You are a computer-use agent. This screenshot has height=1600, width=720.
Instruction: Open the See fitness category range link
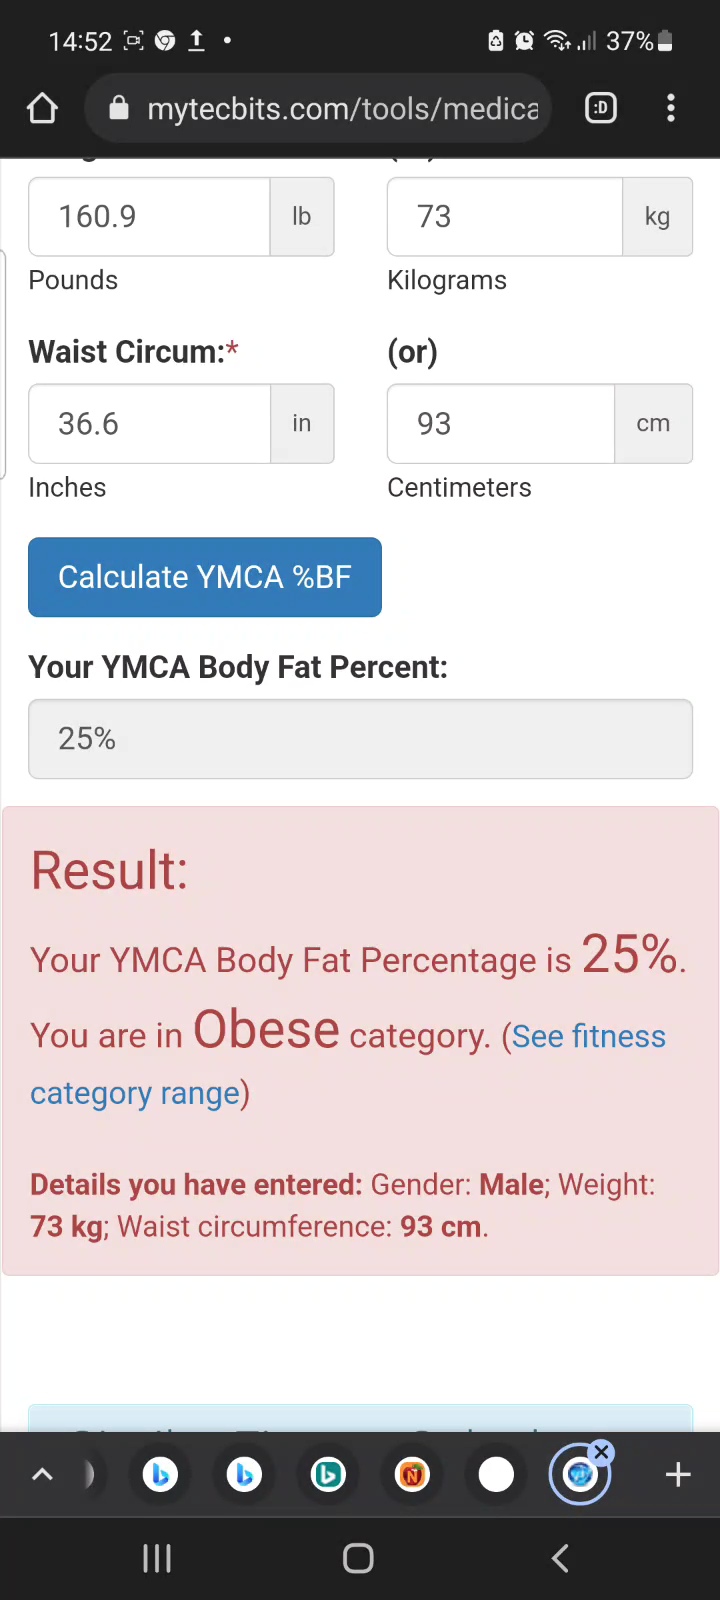pos(588,1037)
